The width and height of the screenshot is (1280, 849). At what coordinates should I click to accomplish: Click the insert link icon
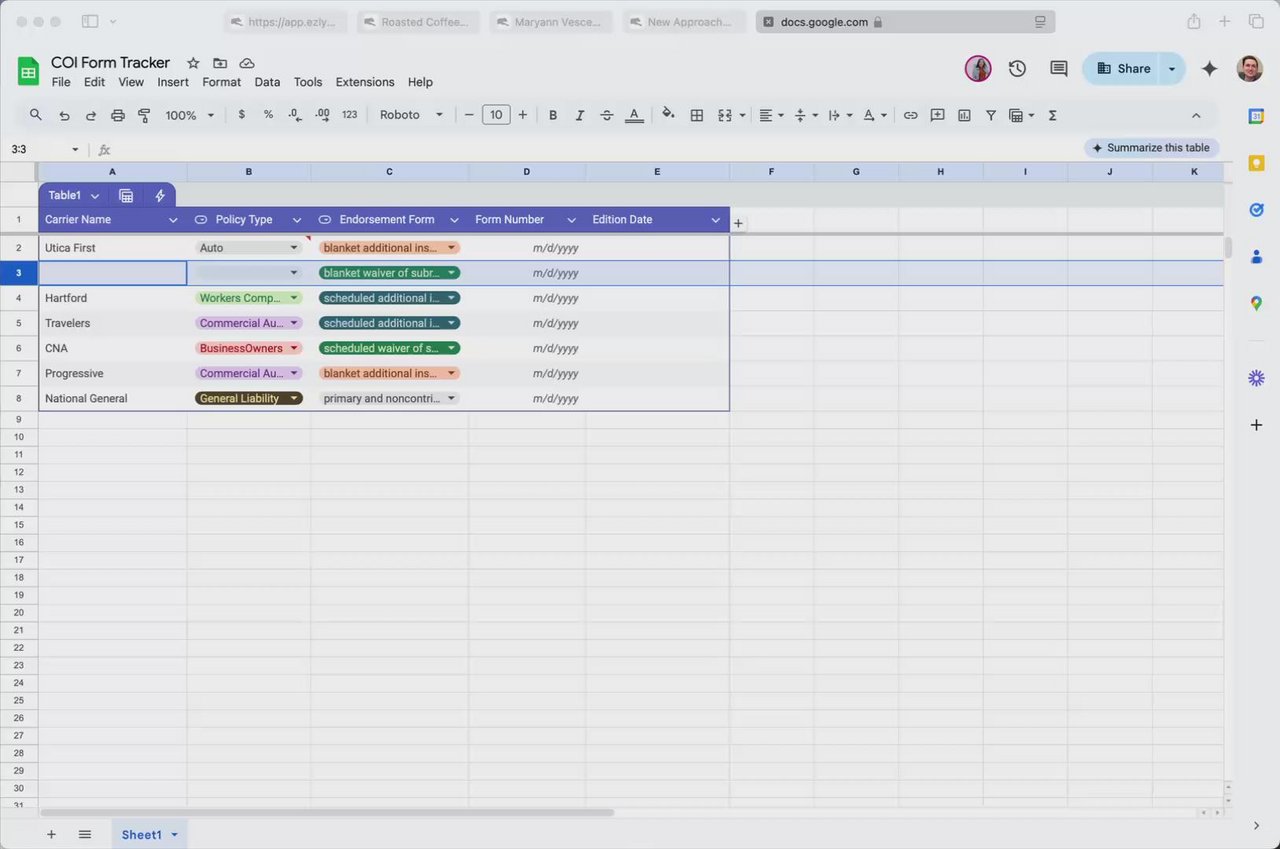[910, 115]
